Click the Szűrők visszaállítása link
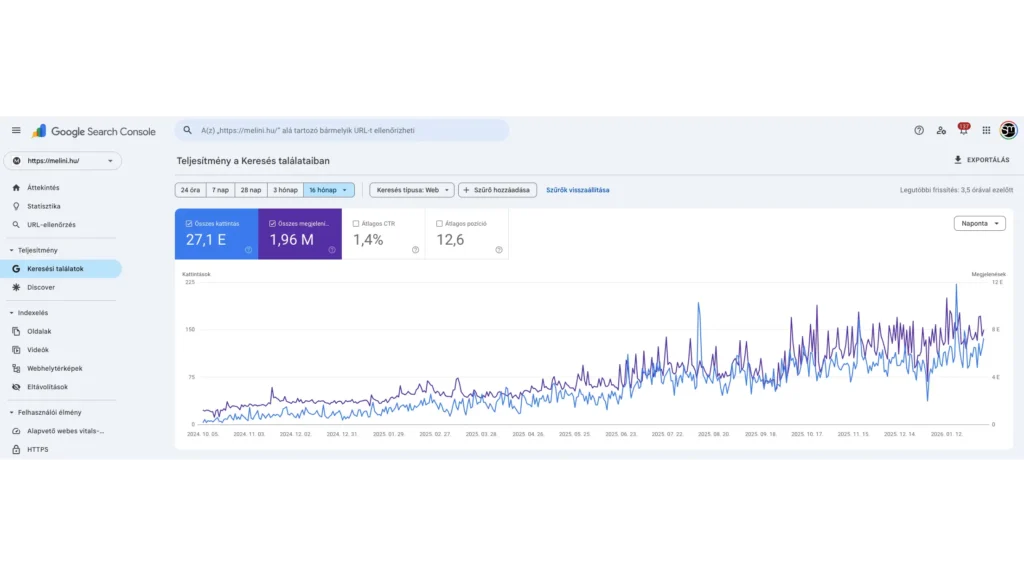The height and width of the screenshot is (576, 1024). (577, 190)
